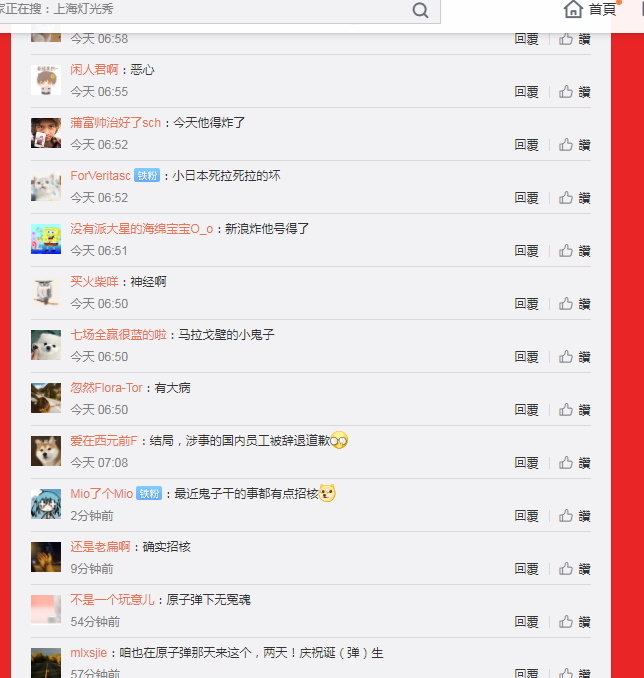
Task: Click the 铁粉 badge next to Mio了个Mio
Action: [149, 493]
